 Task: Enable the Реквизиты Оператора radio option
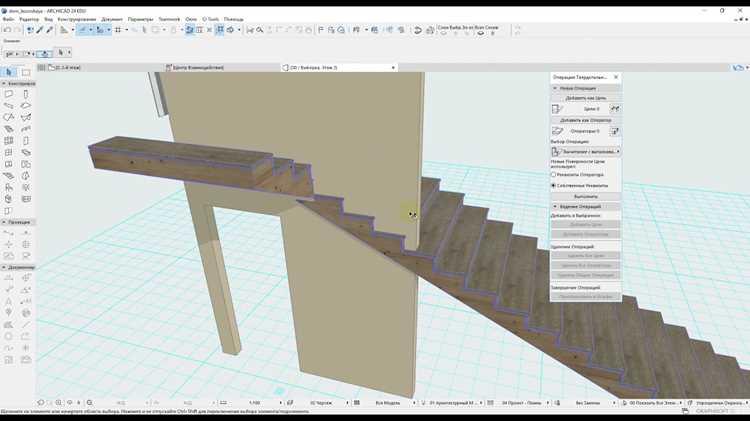tap(554, 175)
